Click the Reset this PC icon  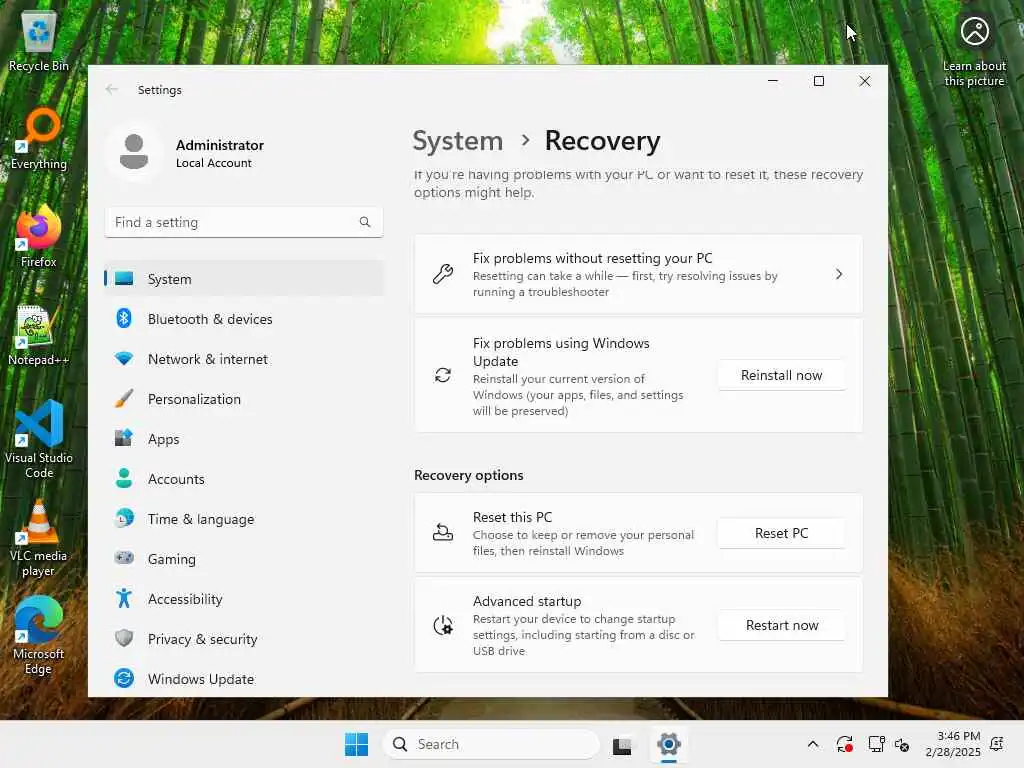coord(443,533)
